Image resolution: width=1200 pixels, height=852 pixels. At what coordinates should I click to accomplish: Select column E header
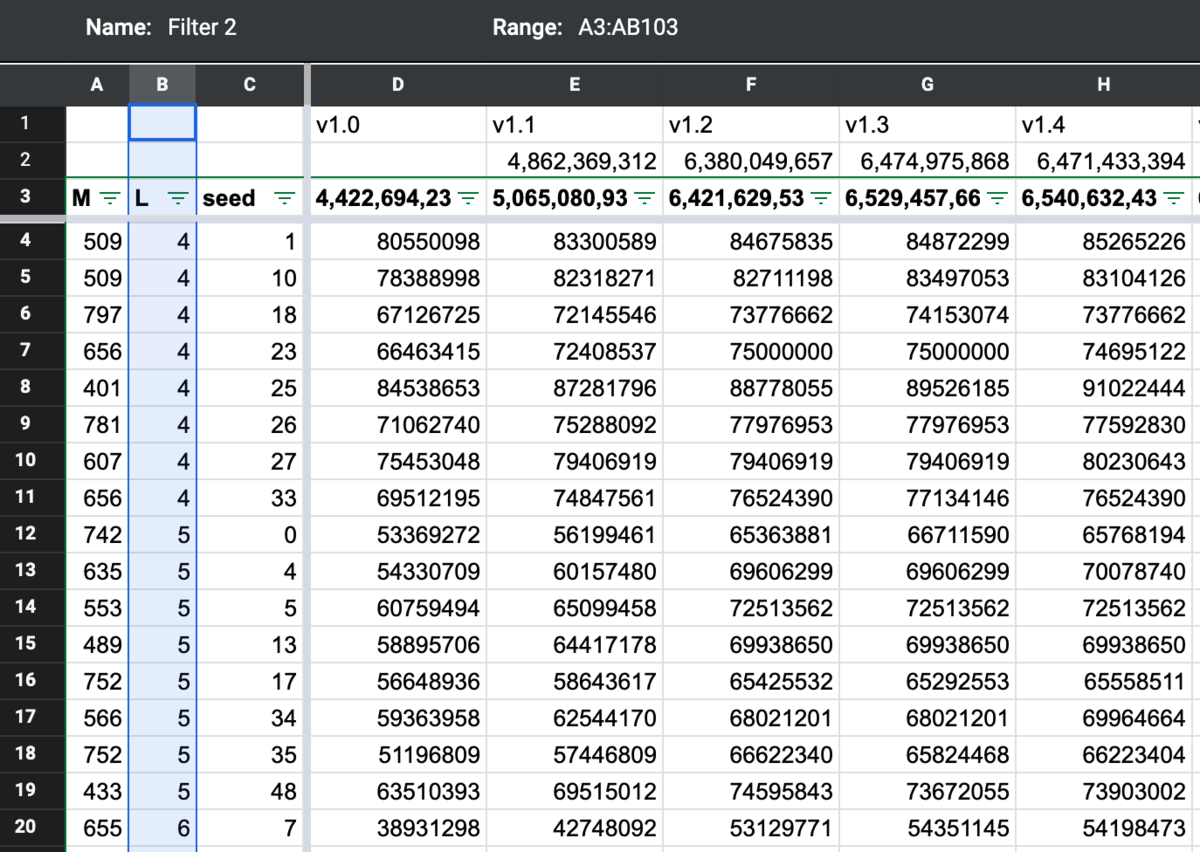coord(574,85)
